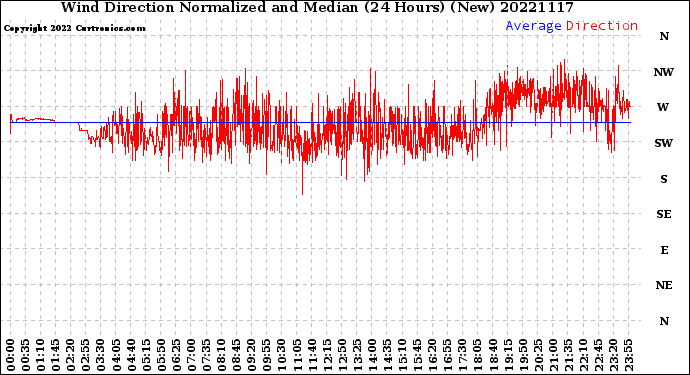This screenshot has width=690, height=375.
Task: Click the '12:50' time axis label
Action: 342,355
